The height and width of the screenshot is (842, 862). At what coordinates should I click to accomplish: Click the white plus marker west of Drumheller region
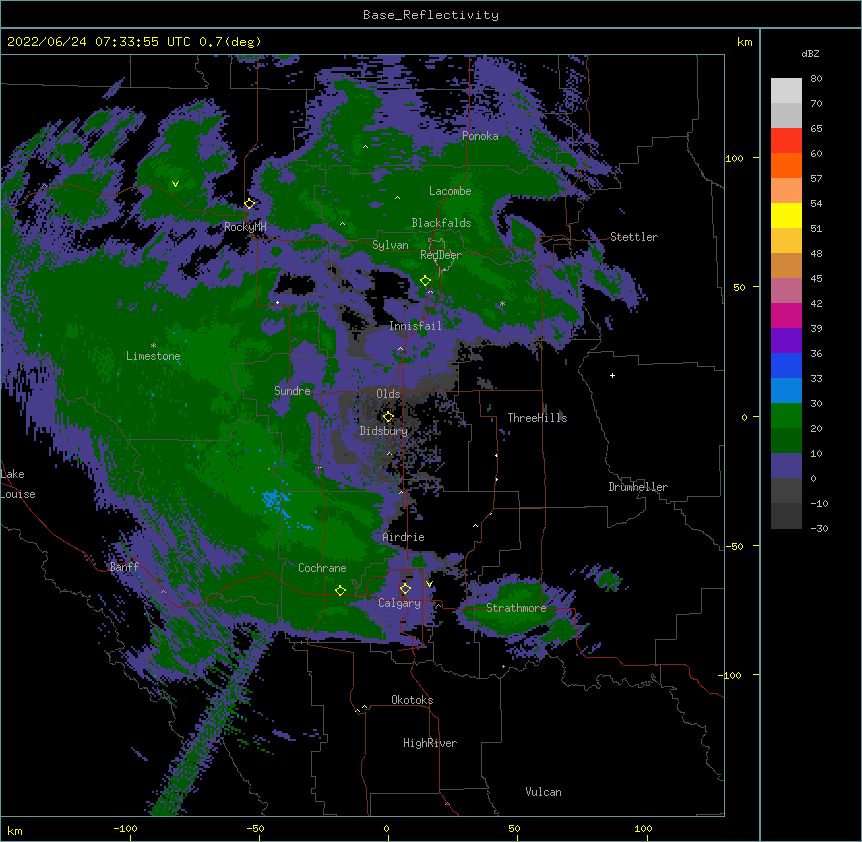[612, 375]
